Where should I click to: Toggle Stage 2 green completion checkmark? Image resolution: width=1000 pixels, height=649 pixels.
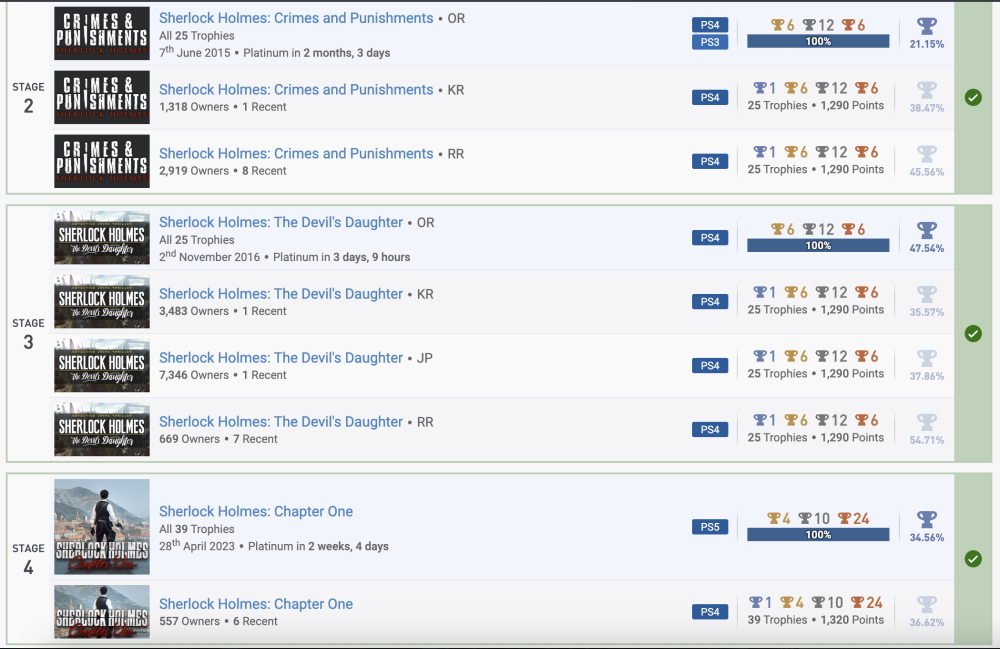coord(973,98)
